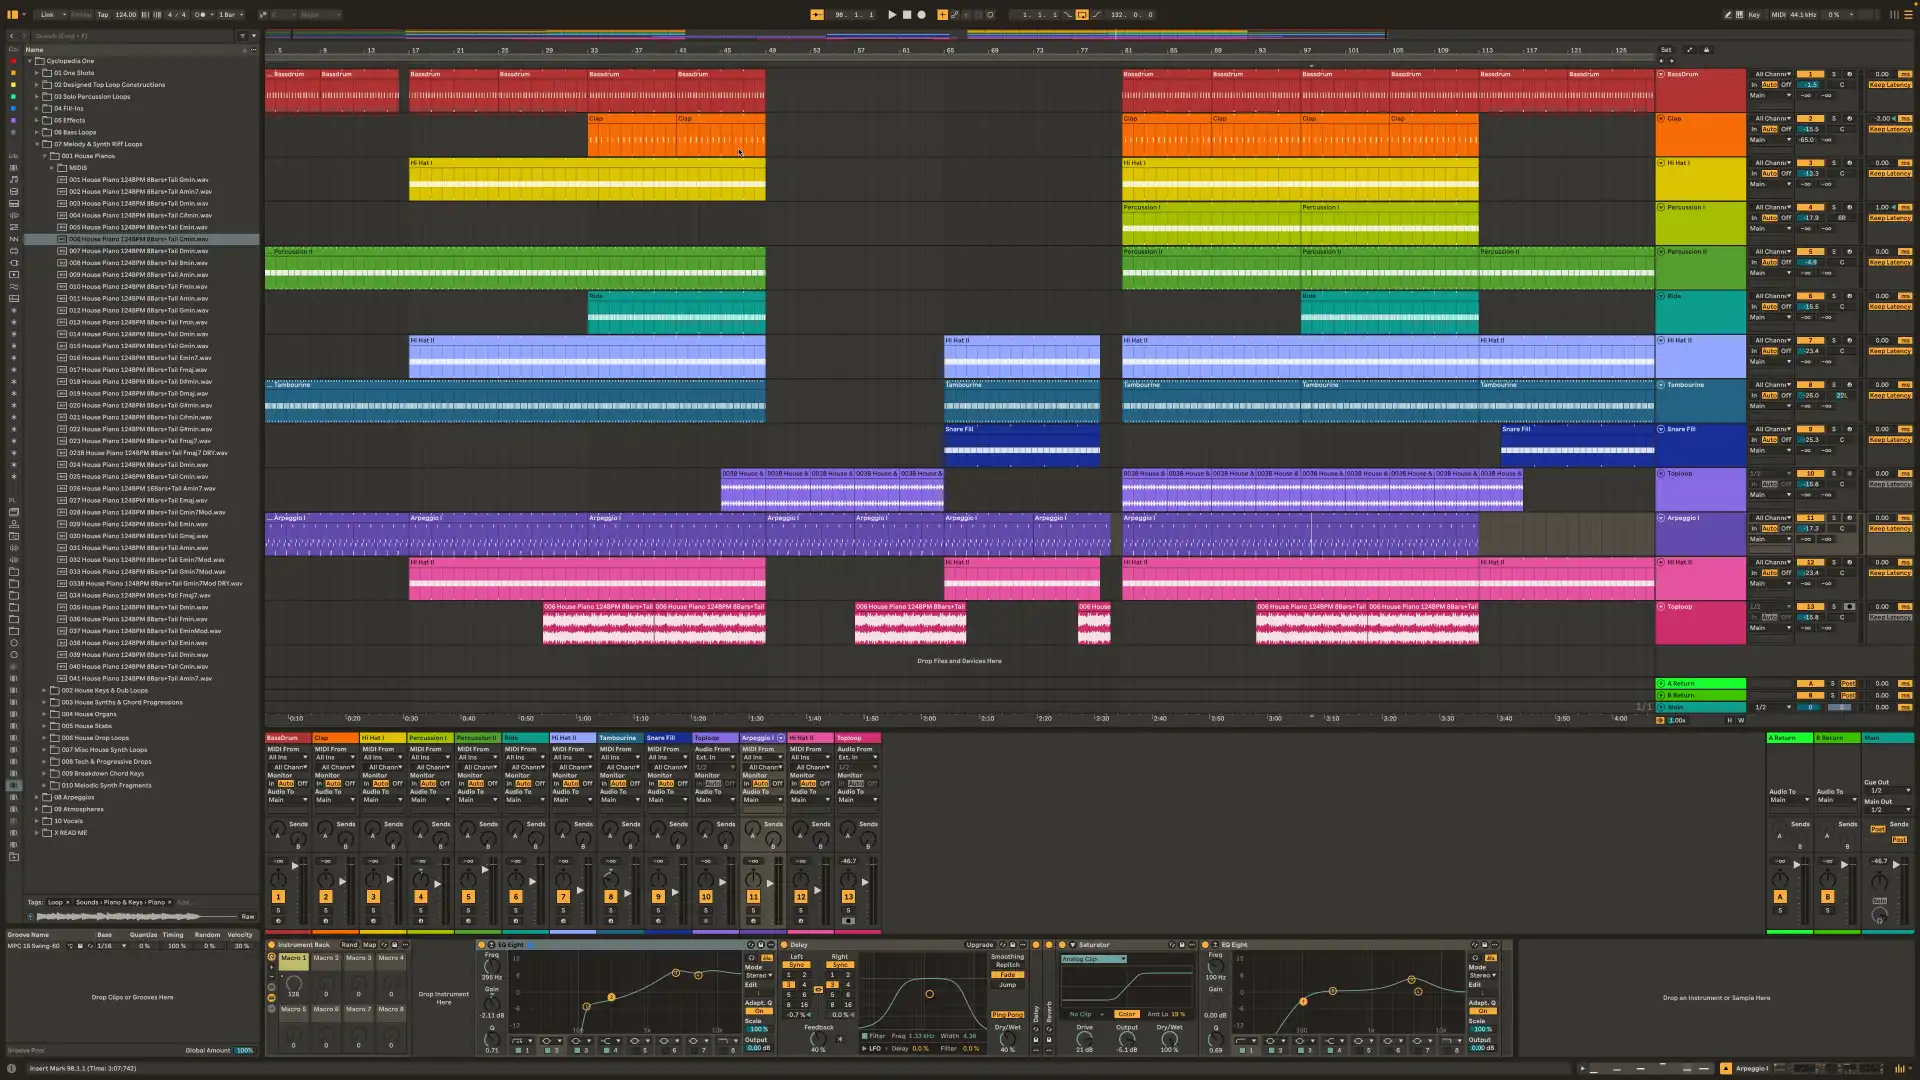Viewport: 1920px width, 1080px height.
Task: Focus the browser search field
Action: click(130, 36)
